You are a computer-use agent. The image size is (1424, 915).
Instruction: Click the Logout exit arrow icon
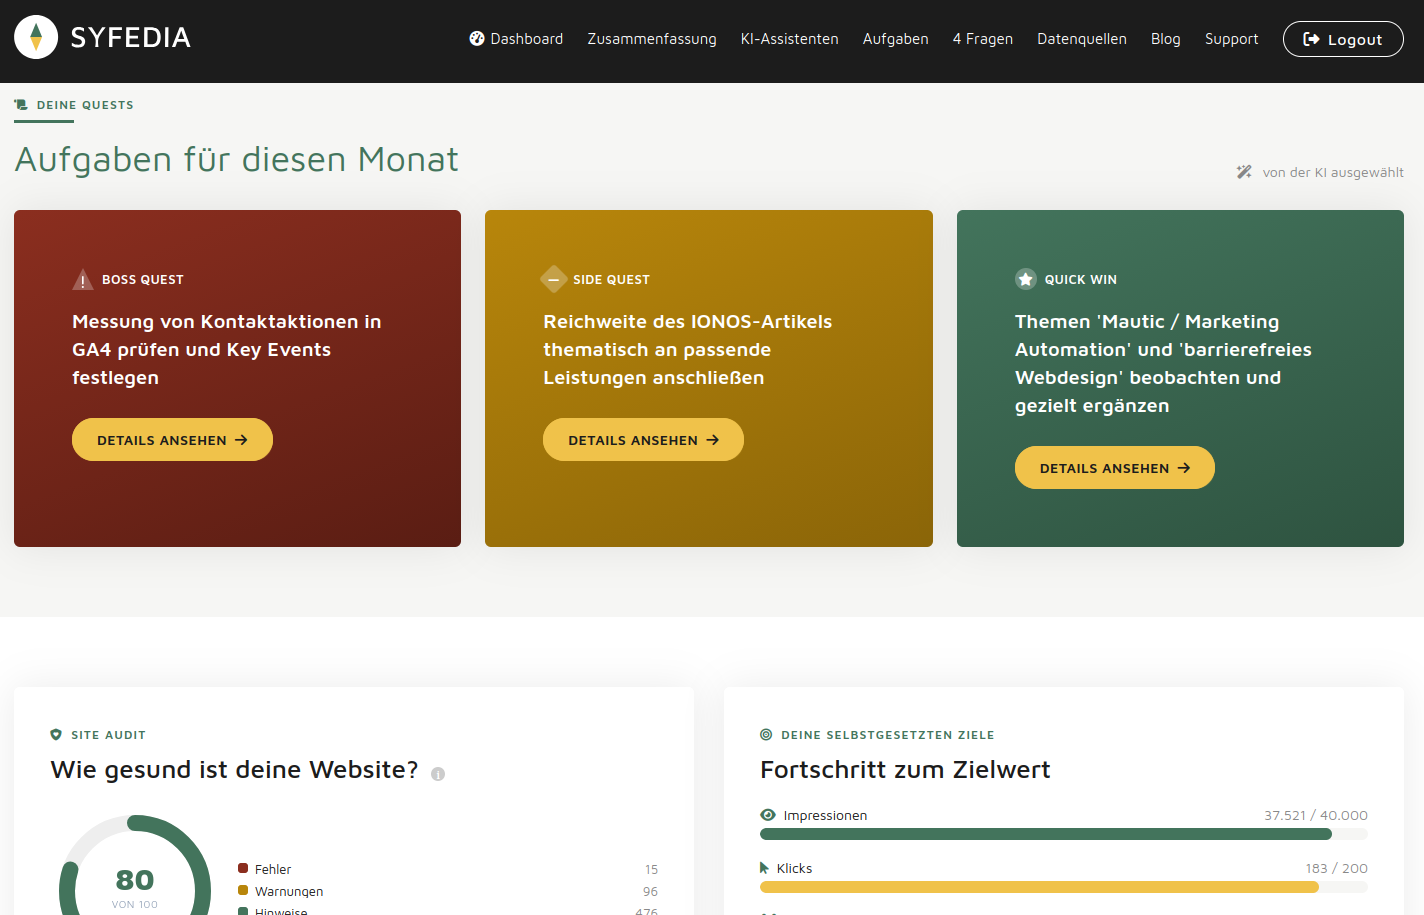click(x=1311, y=39)
